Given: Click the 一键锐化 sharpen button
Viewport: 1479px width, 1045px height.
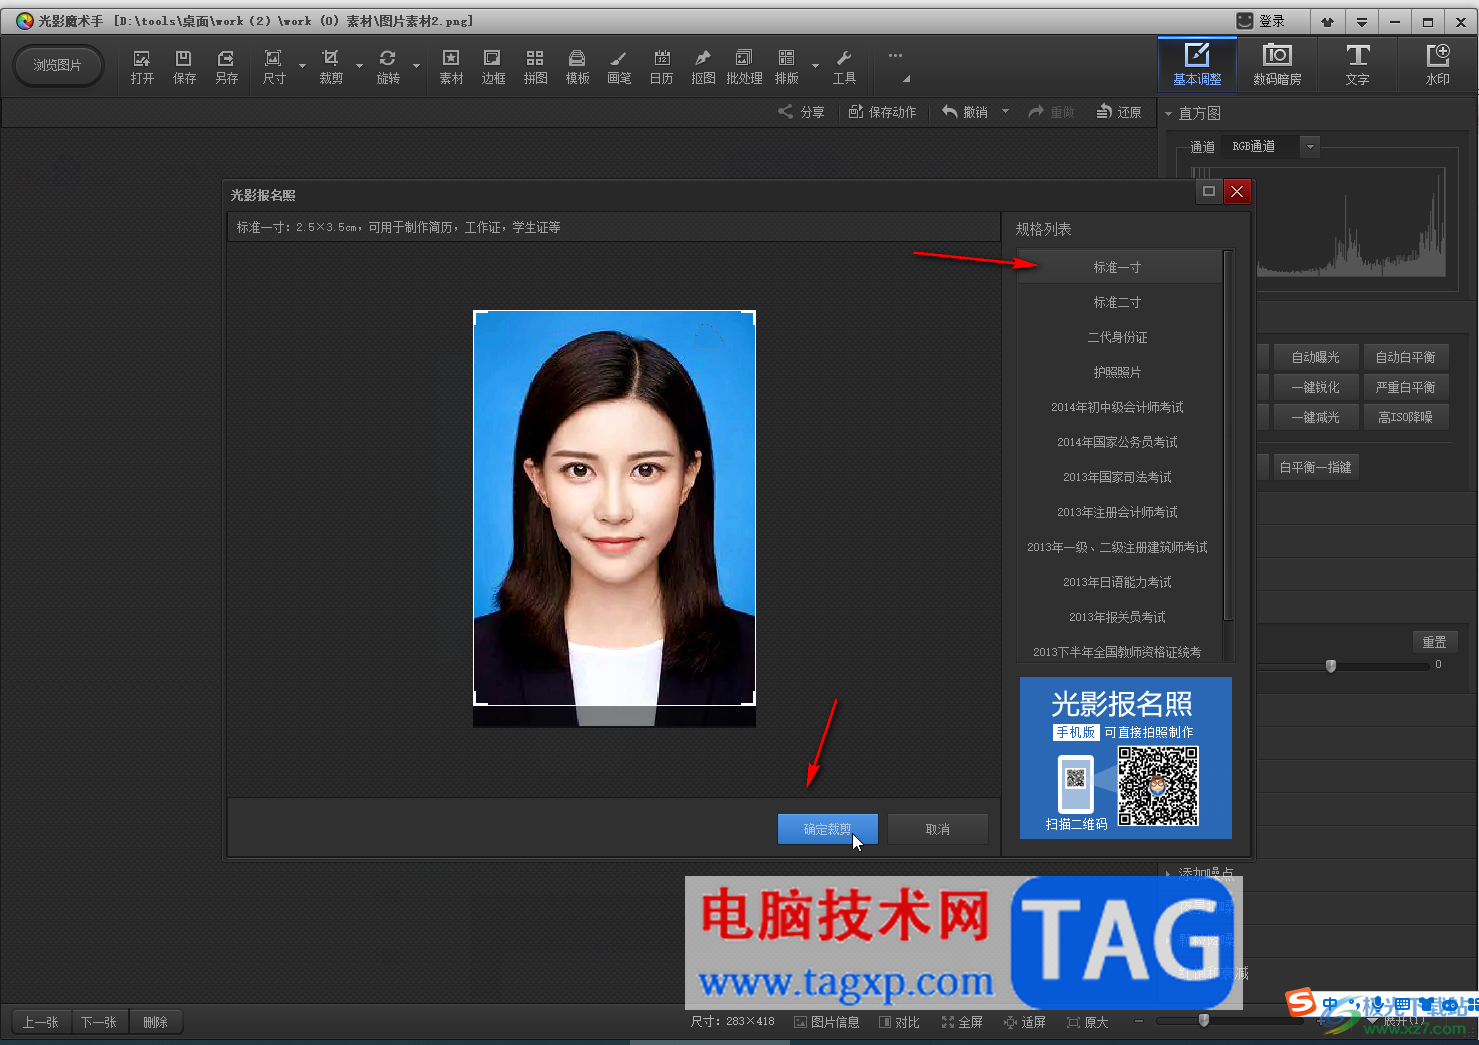Looking at the screenshot, I should click(x=1315, y=387).
